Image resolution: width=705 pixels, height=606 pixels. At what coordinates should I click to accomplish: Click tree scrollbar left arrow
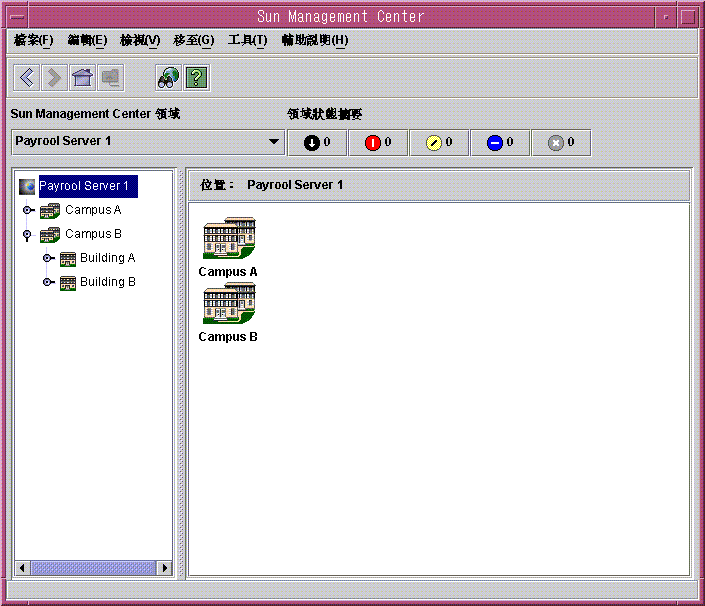(x=22, y=568)
